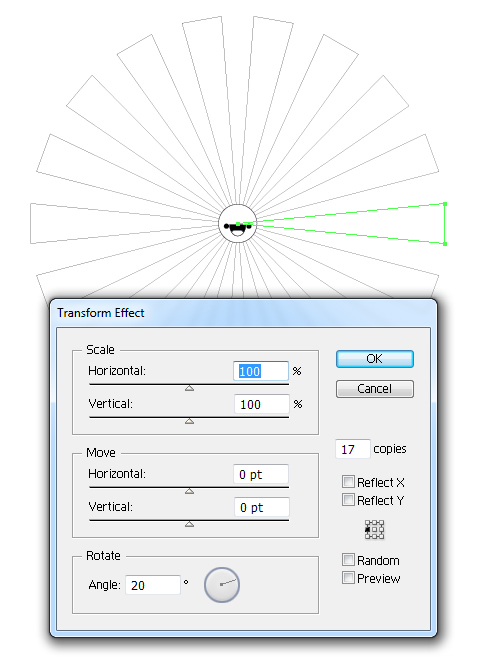Click the Scale Horizontal slider handle
The image size is (484, 670).
coord(190,388)
